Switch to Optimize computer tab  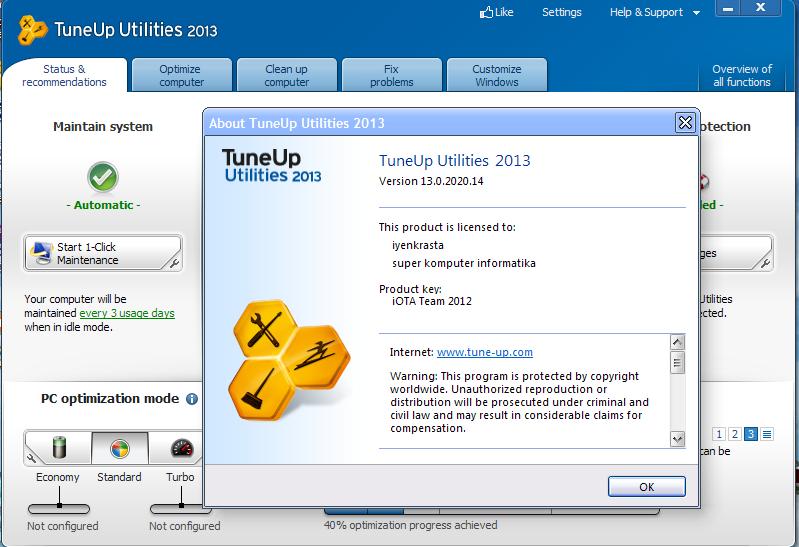click(x=182, y=75)
